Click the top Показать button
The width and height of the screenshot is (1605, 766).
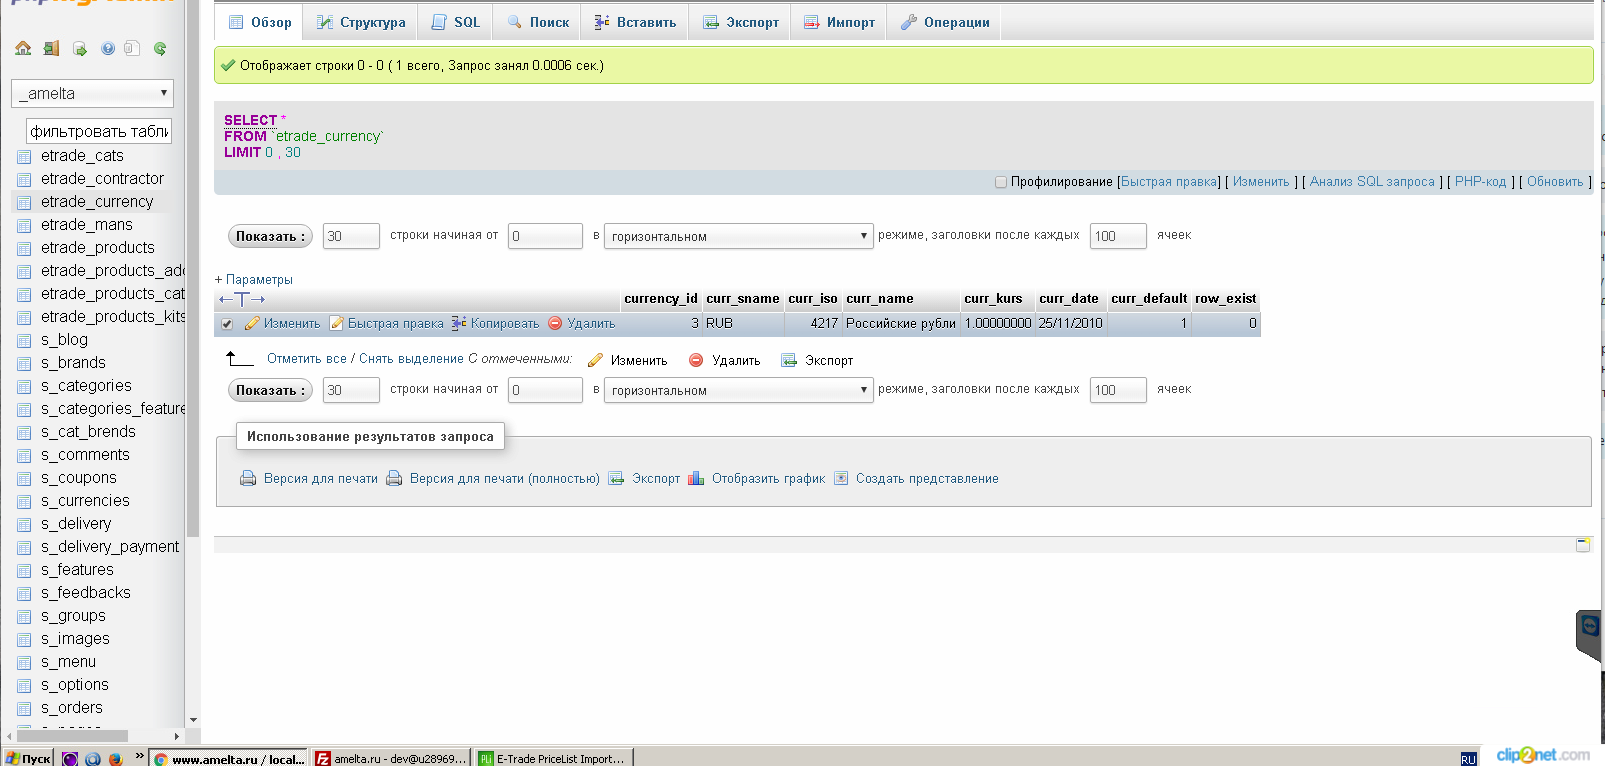pos(271,236)
